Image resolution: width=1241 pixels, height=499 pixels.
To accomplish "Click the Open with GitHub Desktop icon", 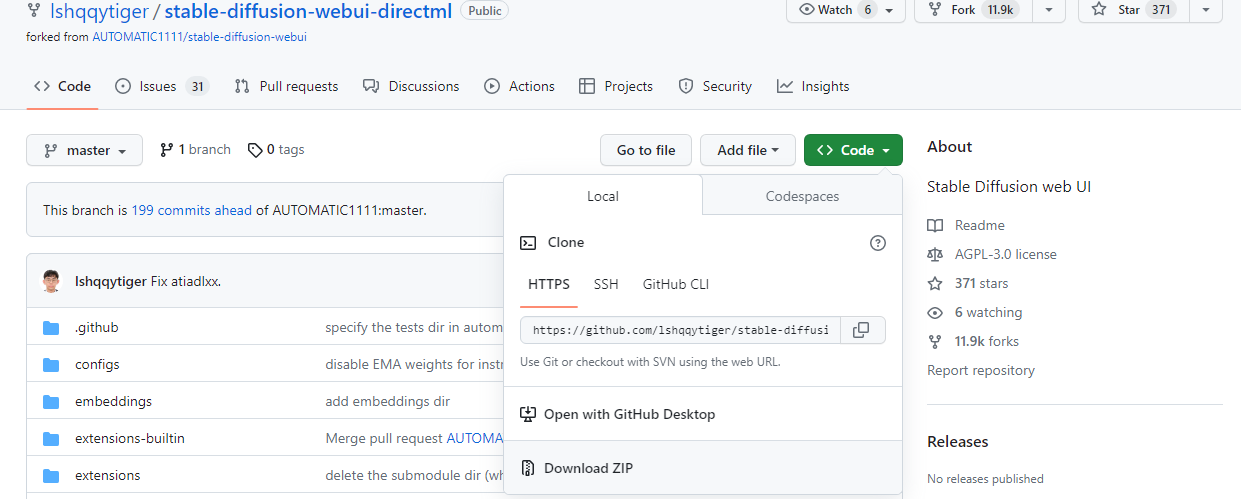I will pyautogui.click(x=527, y=414).
